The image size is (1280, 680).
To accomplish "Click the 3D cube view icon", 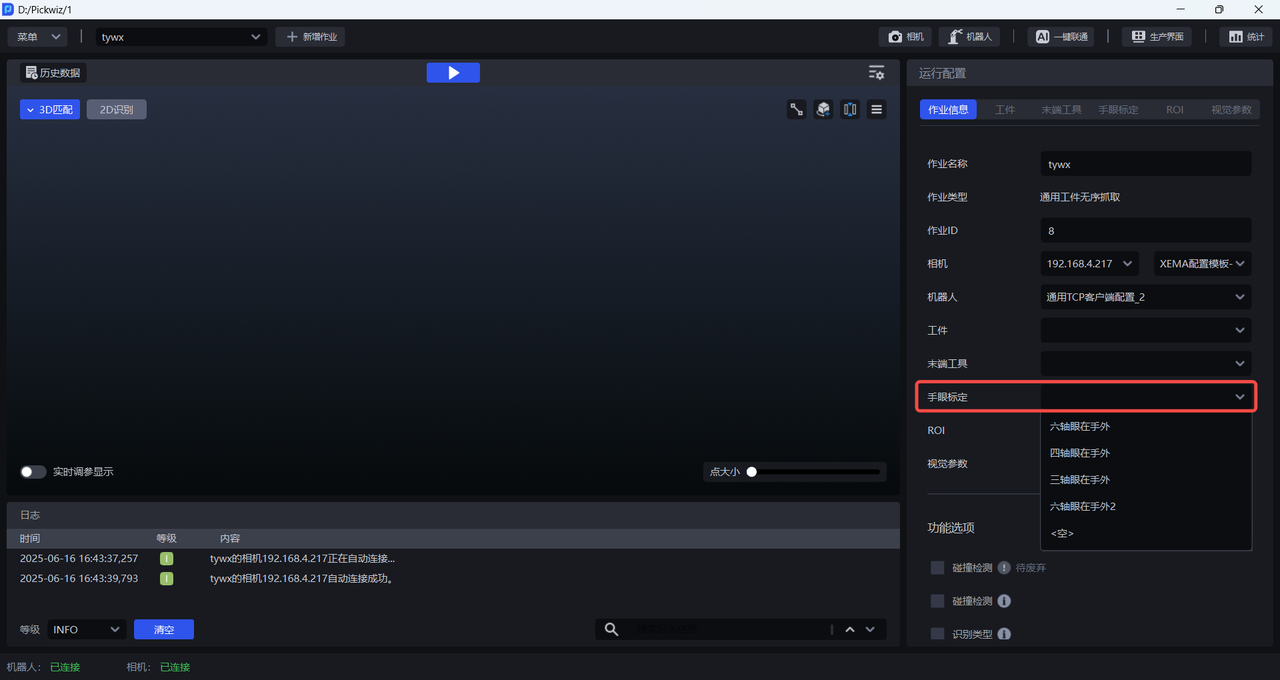I will [823, 110].
